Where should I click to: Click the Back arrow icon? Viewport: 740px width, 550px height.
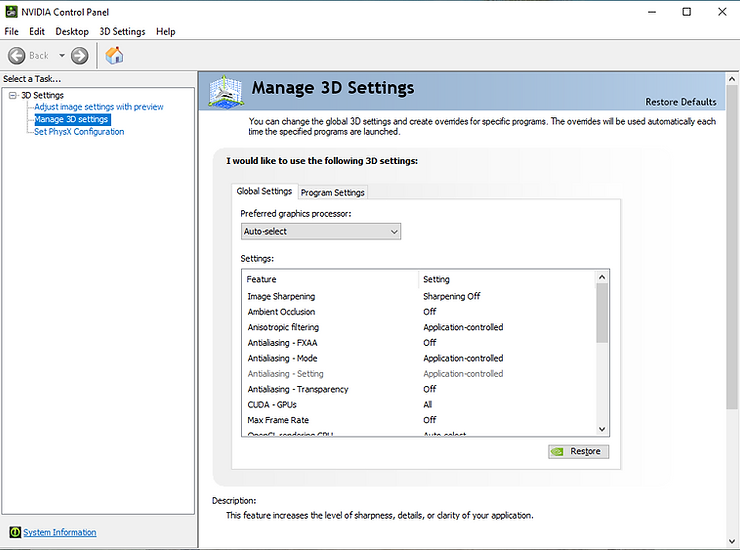[17, 56]
